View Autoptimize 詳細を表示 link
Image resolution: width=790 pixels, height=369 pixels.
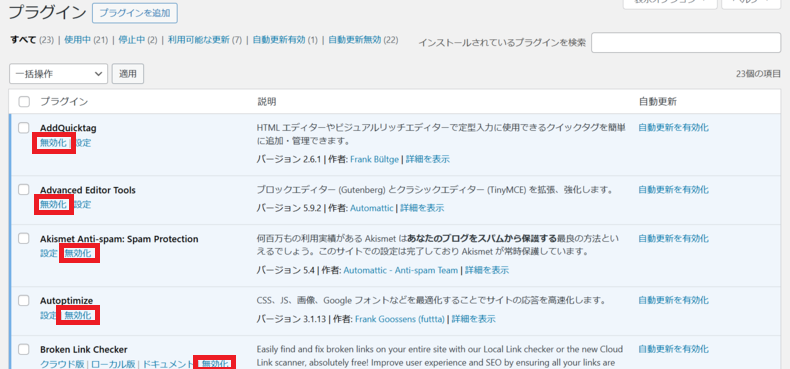point(474,319)
